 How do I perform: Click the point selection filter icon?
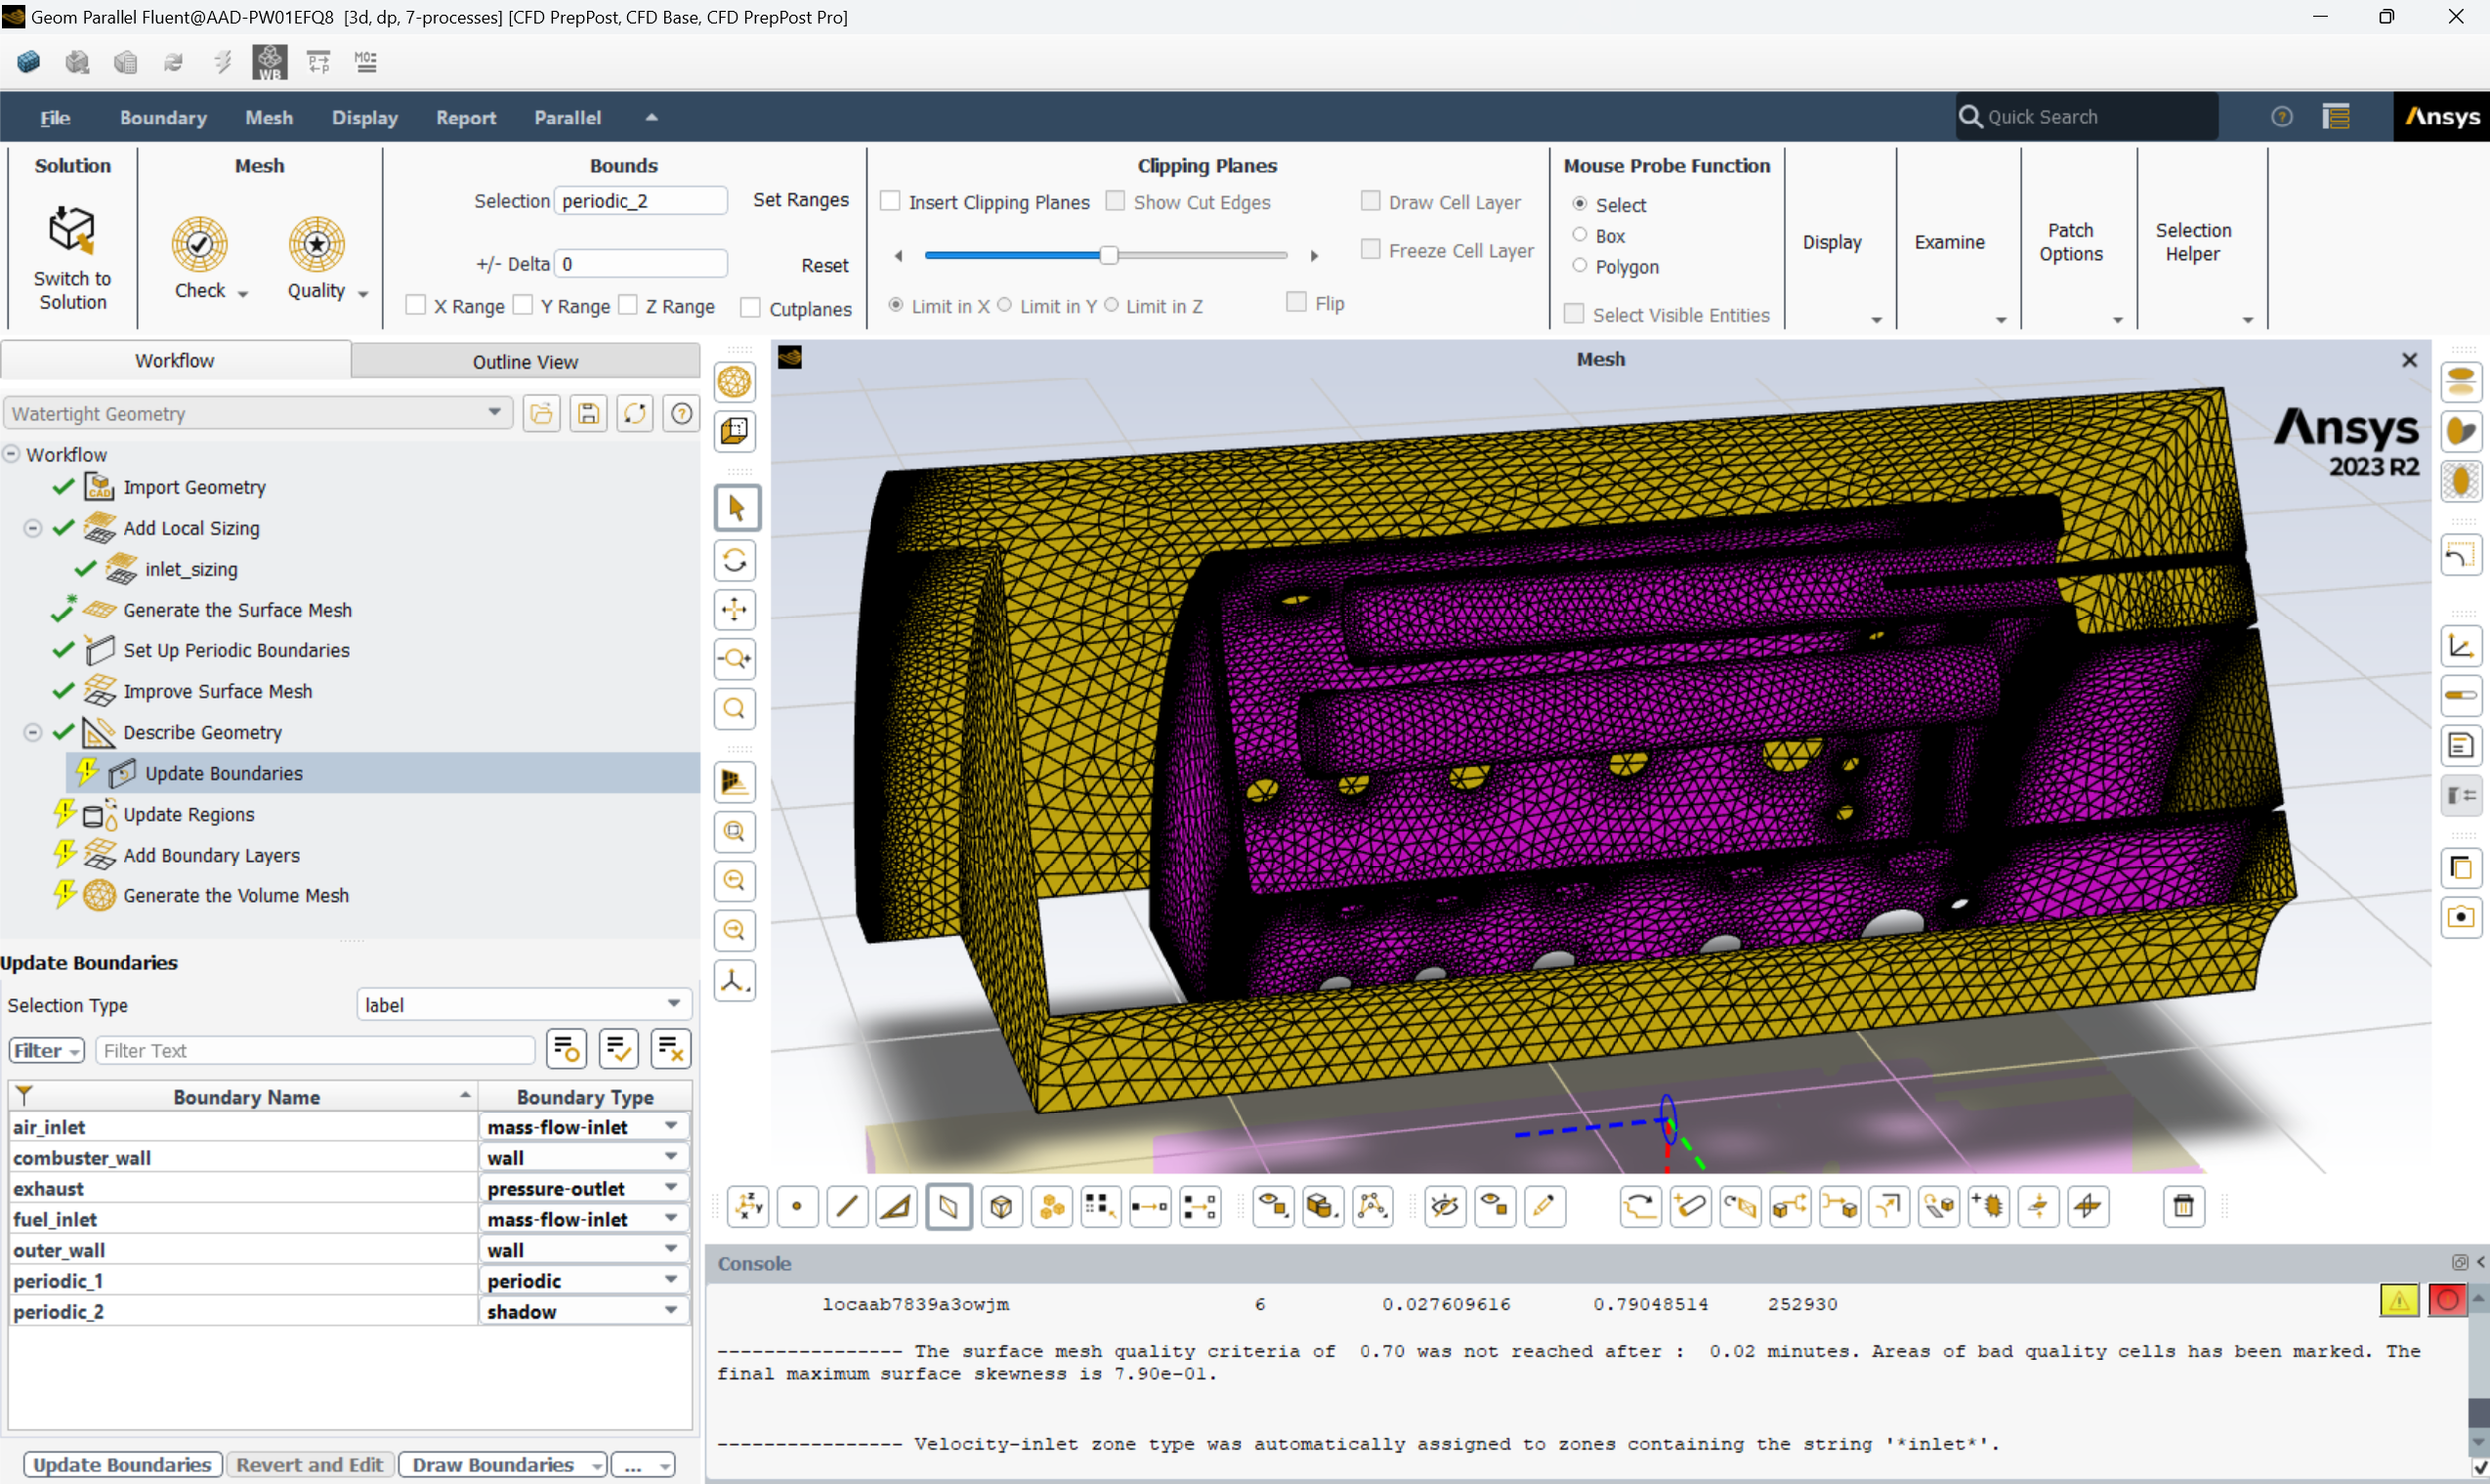tap(797, 1207)
